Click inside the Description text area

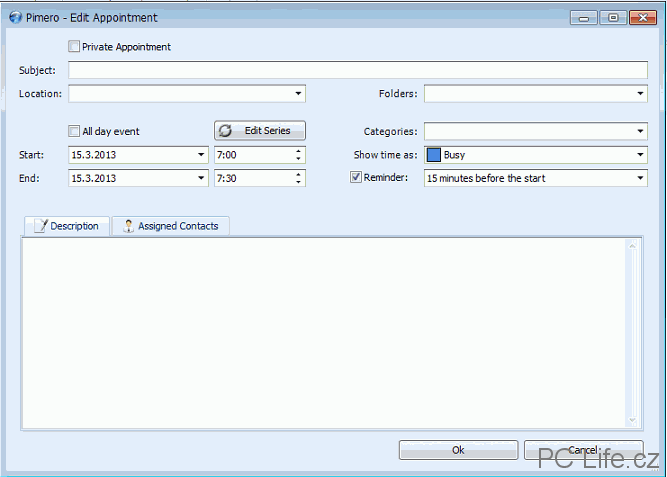click(x=324, y=334)
